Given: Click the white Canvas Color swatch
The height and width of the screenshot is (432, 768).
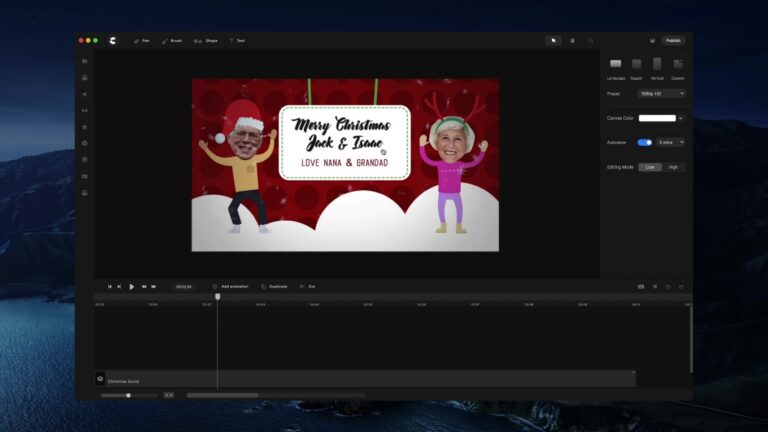Looking at the screenshot, I should pos(657,118).
